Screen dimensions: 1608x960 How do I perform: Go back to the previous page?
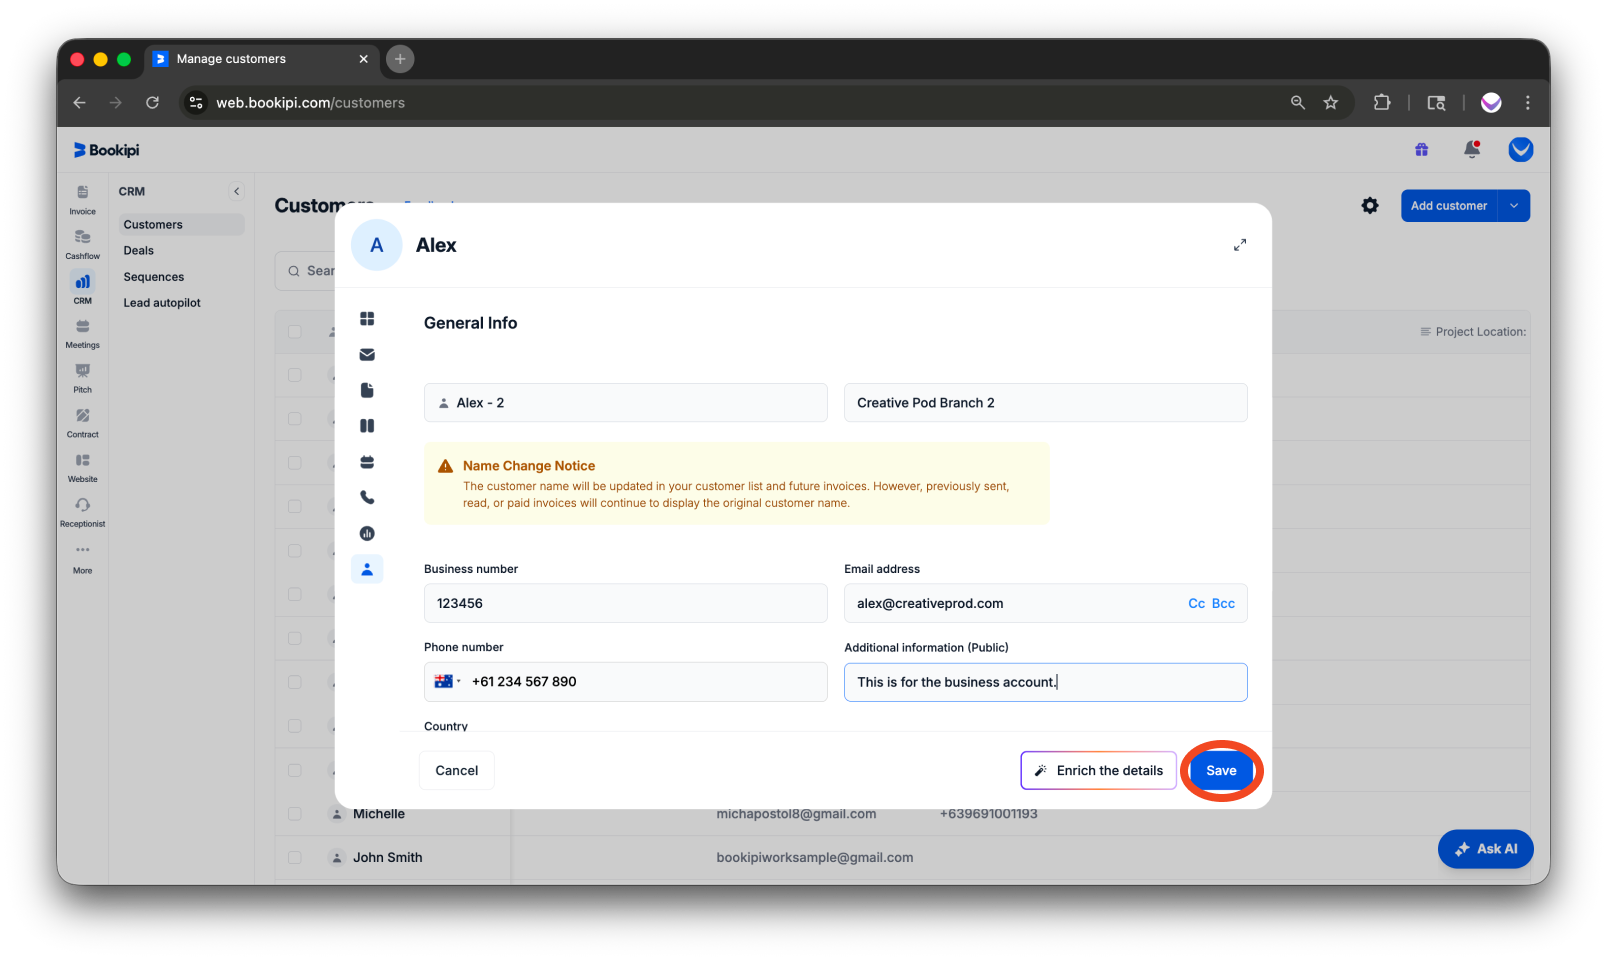(x=79, y=102)
